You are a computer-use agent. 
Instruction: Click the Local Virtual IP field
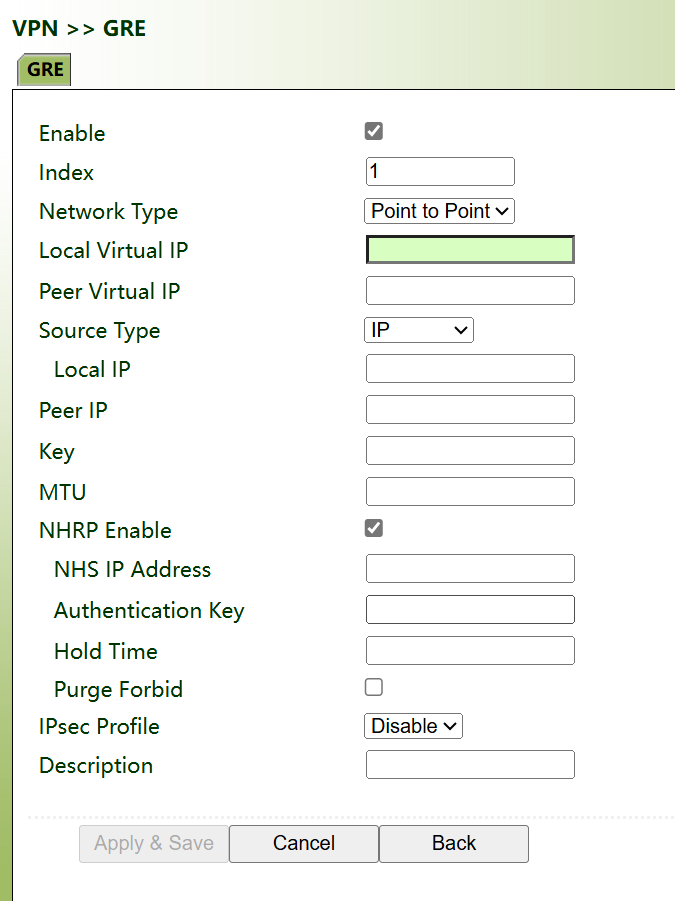click(x=470, y=250)
